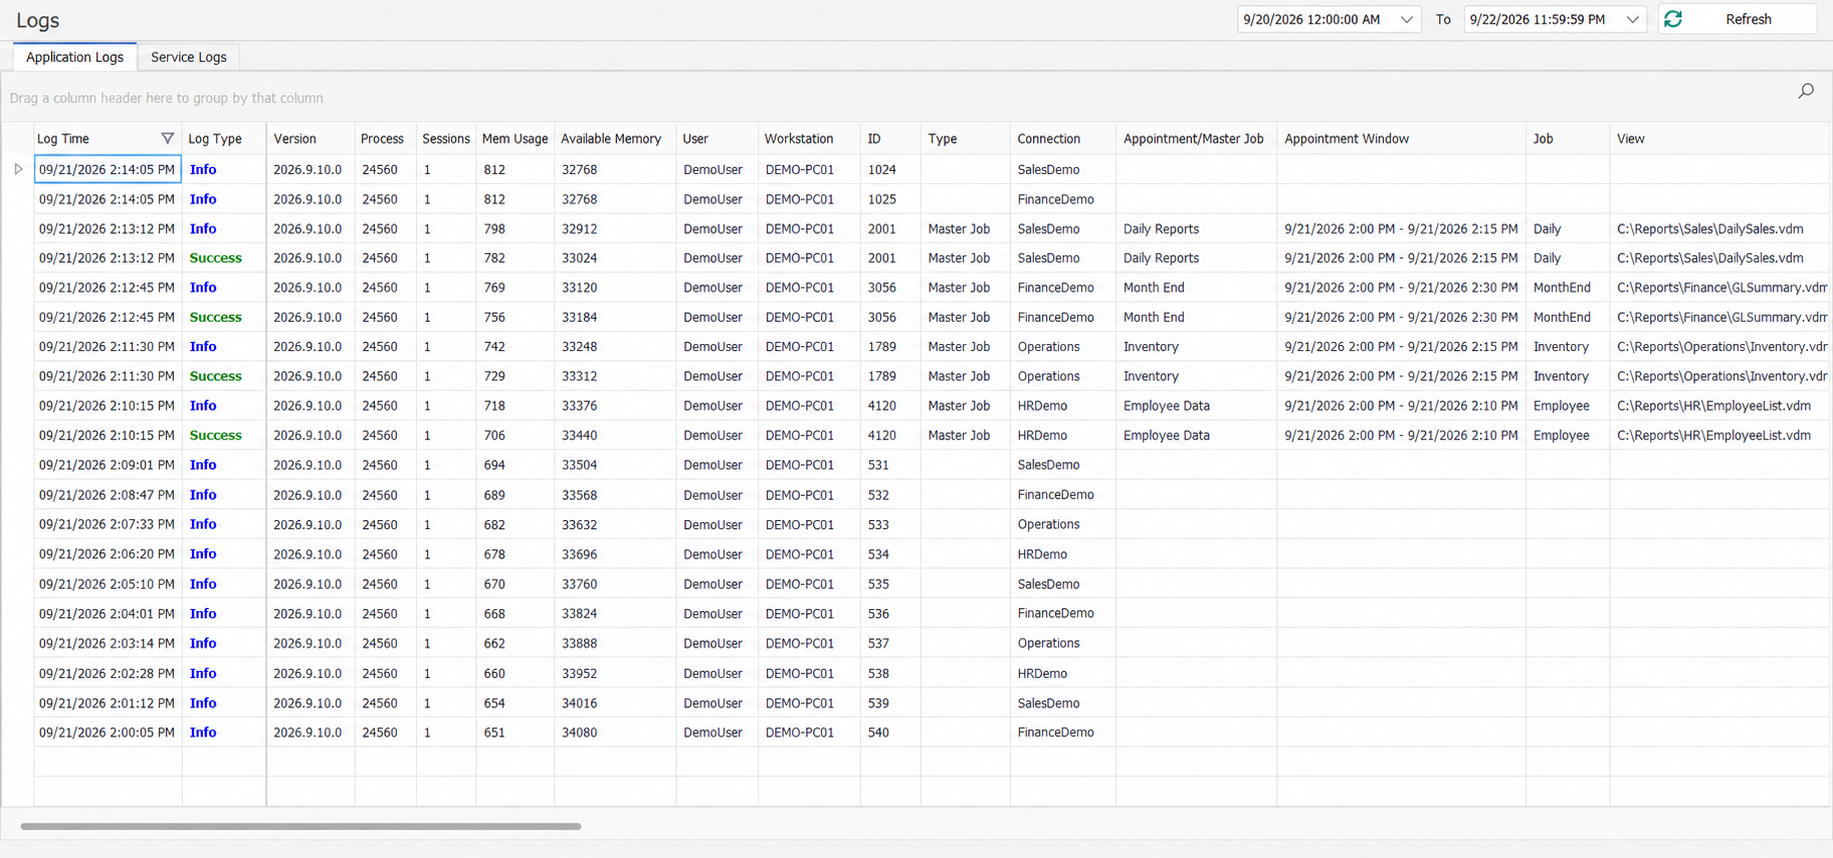
Task: Click the green refresh arrows icon
Action: point(1673,19)
